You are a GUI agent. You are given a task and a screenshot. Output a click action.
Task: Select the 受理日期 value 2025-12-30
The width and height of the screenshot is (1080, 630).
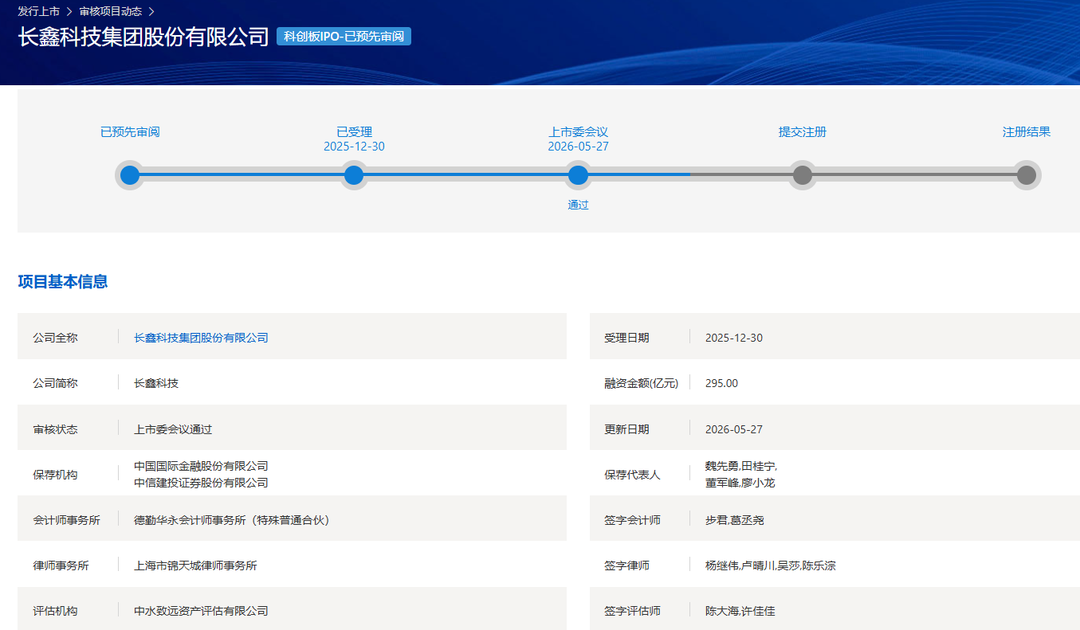click(734, 337)
